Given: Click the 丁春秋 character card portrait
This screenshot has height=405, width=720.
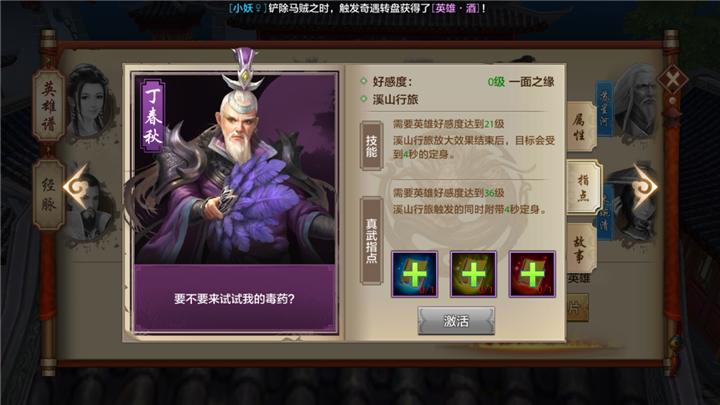Looking at the screenshot, I should tap(234, 168).
